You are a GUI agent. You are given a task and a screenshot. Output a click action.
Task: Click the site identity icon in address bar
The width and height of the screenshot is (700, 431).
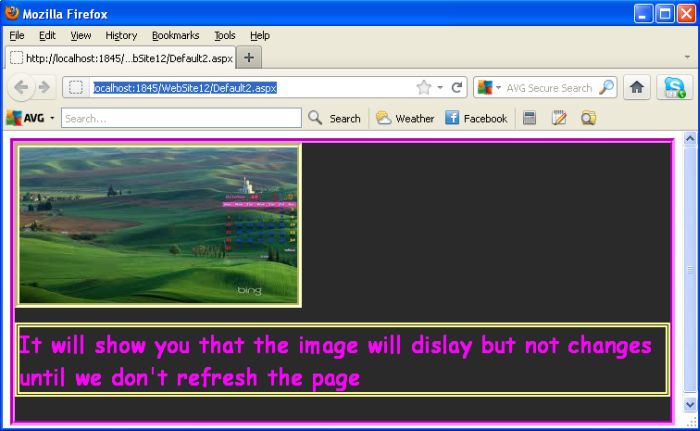tap(76, 88)
